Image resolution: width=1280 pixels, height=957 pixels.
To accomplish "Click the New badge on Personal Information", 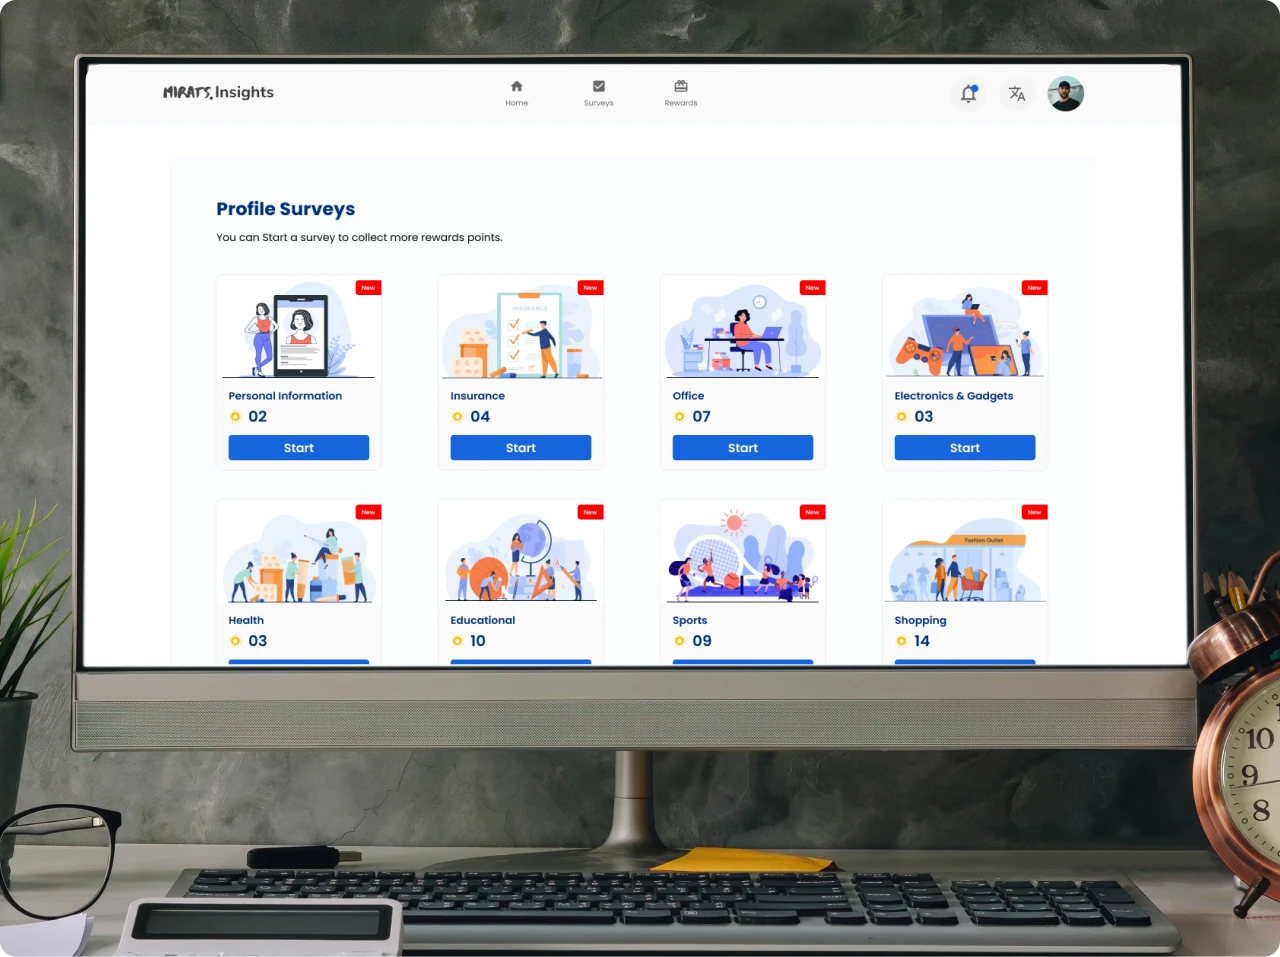I will tap(368, 288).
